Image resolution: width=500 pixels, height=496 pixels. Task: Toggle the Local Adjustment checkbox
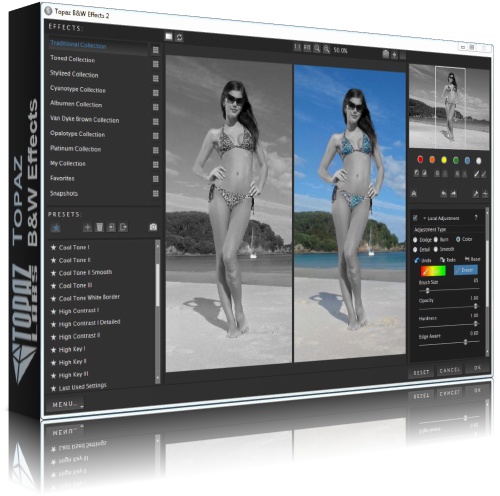point(415,218)
